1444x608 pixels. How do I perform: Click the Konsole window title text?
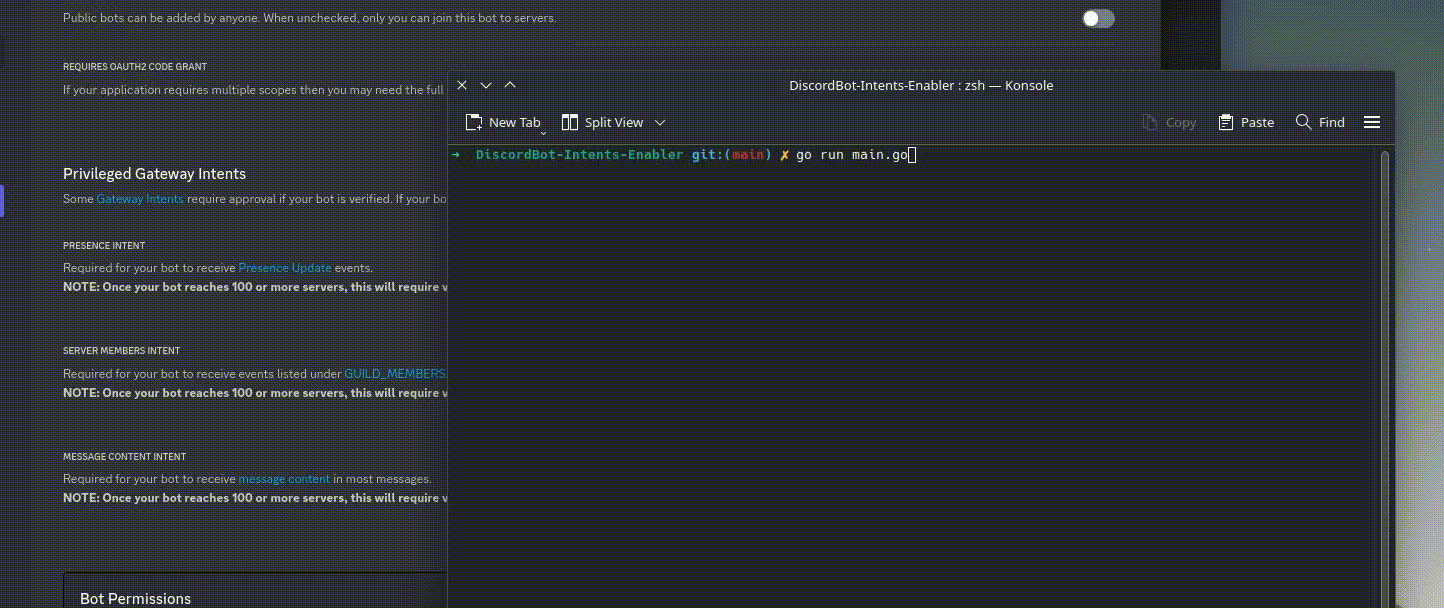[x=921, y=85]
